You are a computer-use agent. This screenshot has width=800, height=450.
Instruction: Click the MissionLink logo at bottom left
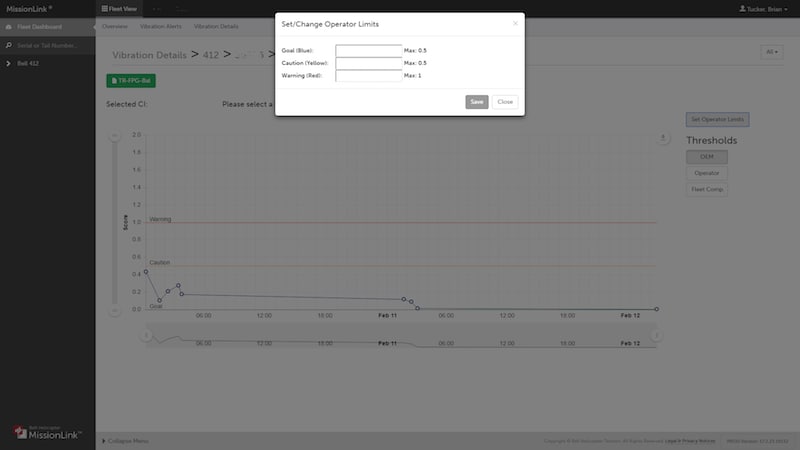pos(47,431)
